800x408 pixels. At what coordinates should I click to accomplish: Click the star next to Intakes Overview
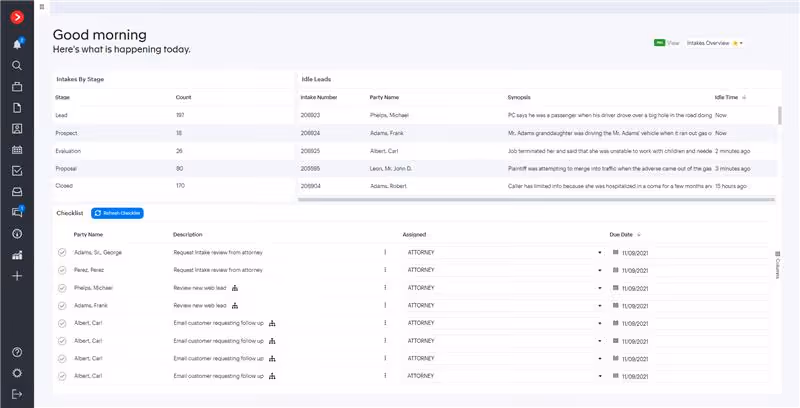(735, 43)
